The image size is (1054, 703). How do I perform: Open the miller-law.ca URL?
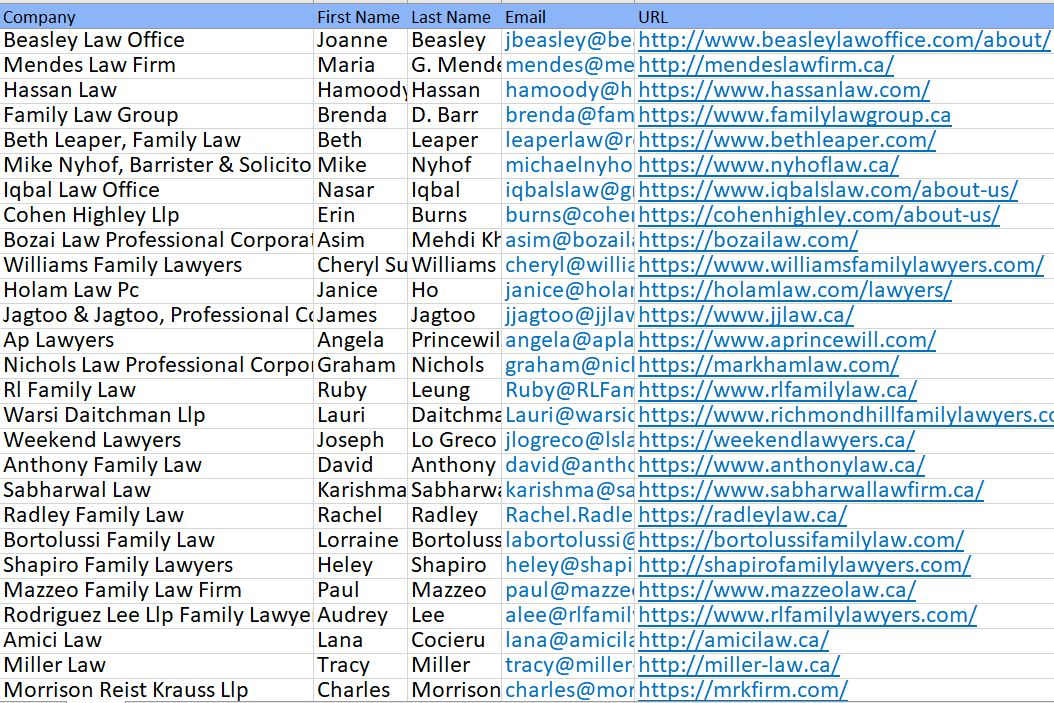(739, 665)
